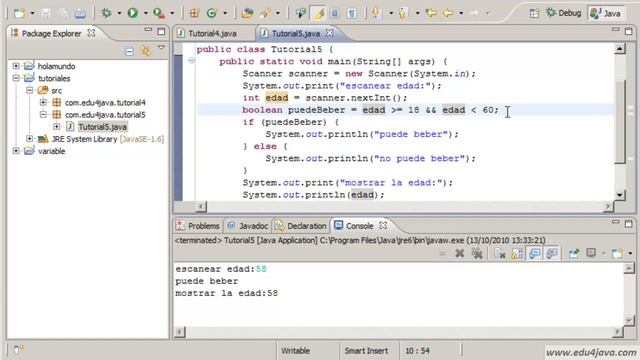This screenshot has width=640, height=360.
Task: Click the editor vertical scrollbar thumb
Action: [620, 122]
